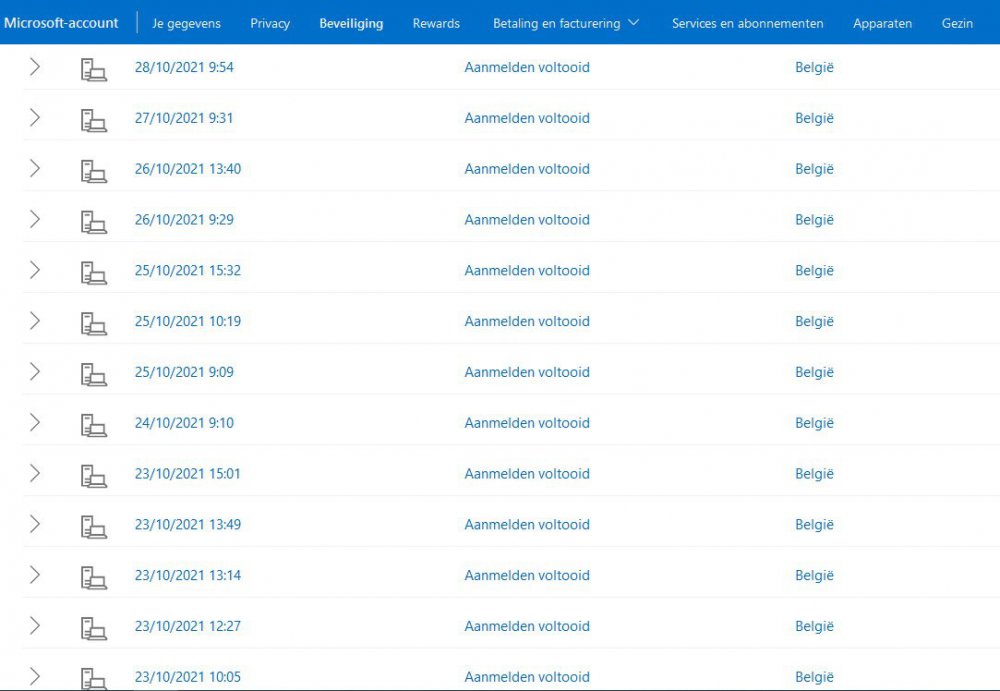Click device icon for 28/10/2021 9:54 sign-in
The height and width of the screenshot is (691, 1000).
point(93,69)
